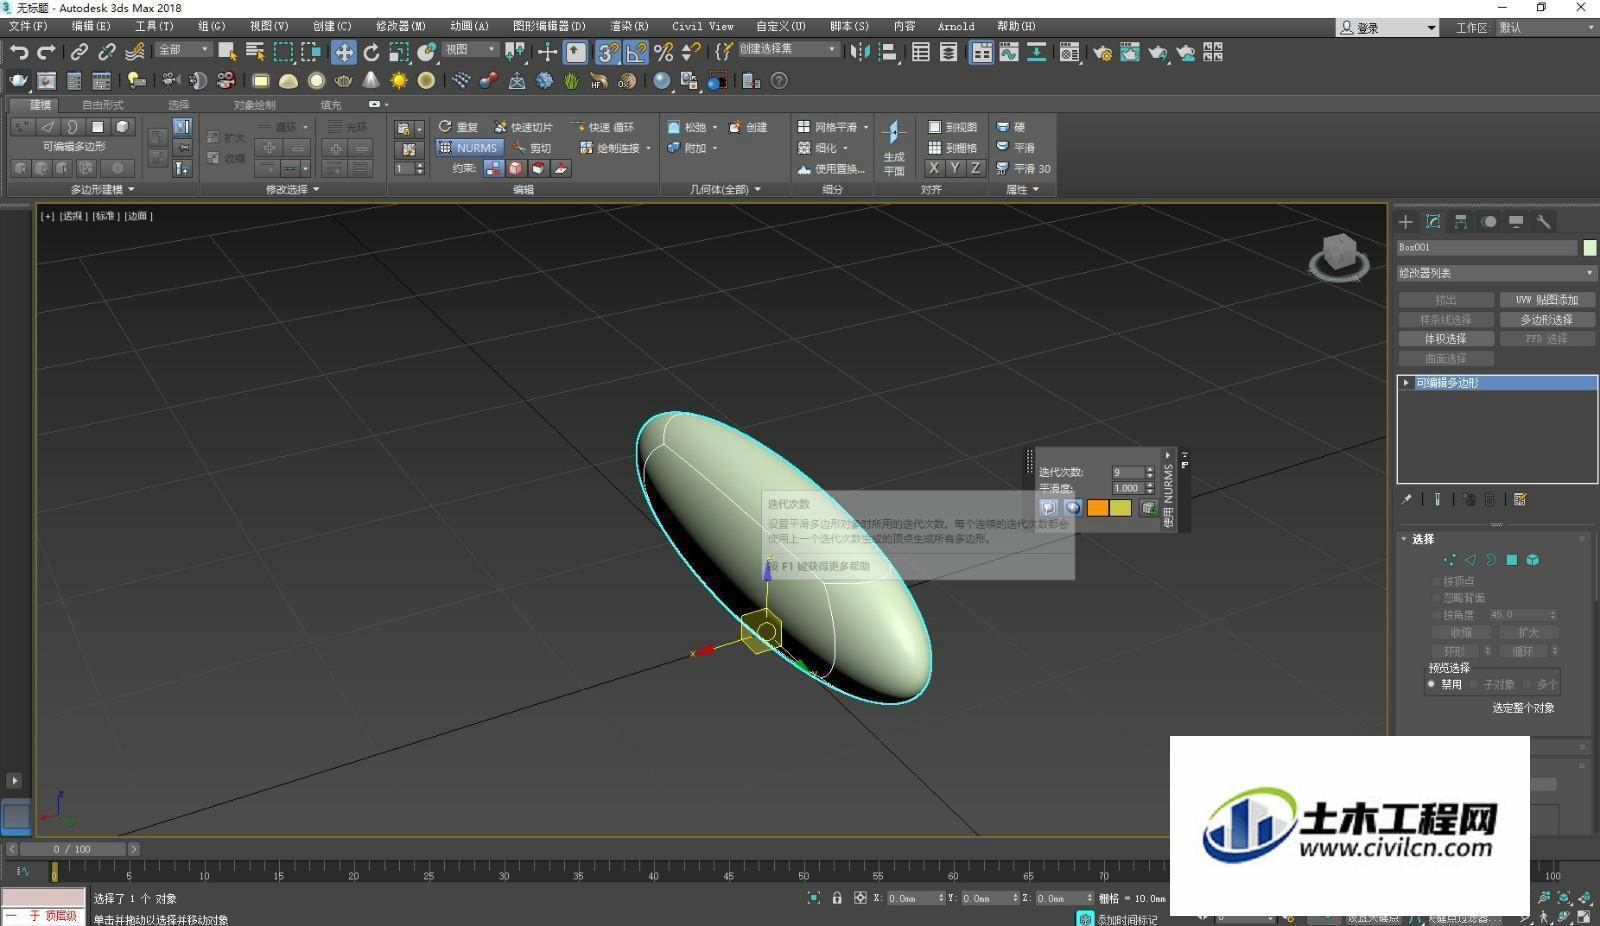Click configure modifier sets icon
Image resolution: width=1600 pixels, height=926 pixels.
pos(1520,499)
